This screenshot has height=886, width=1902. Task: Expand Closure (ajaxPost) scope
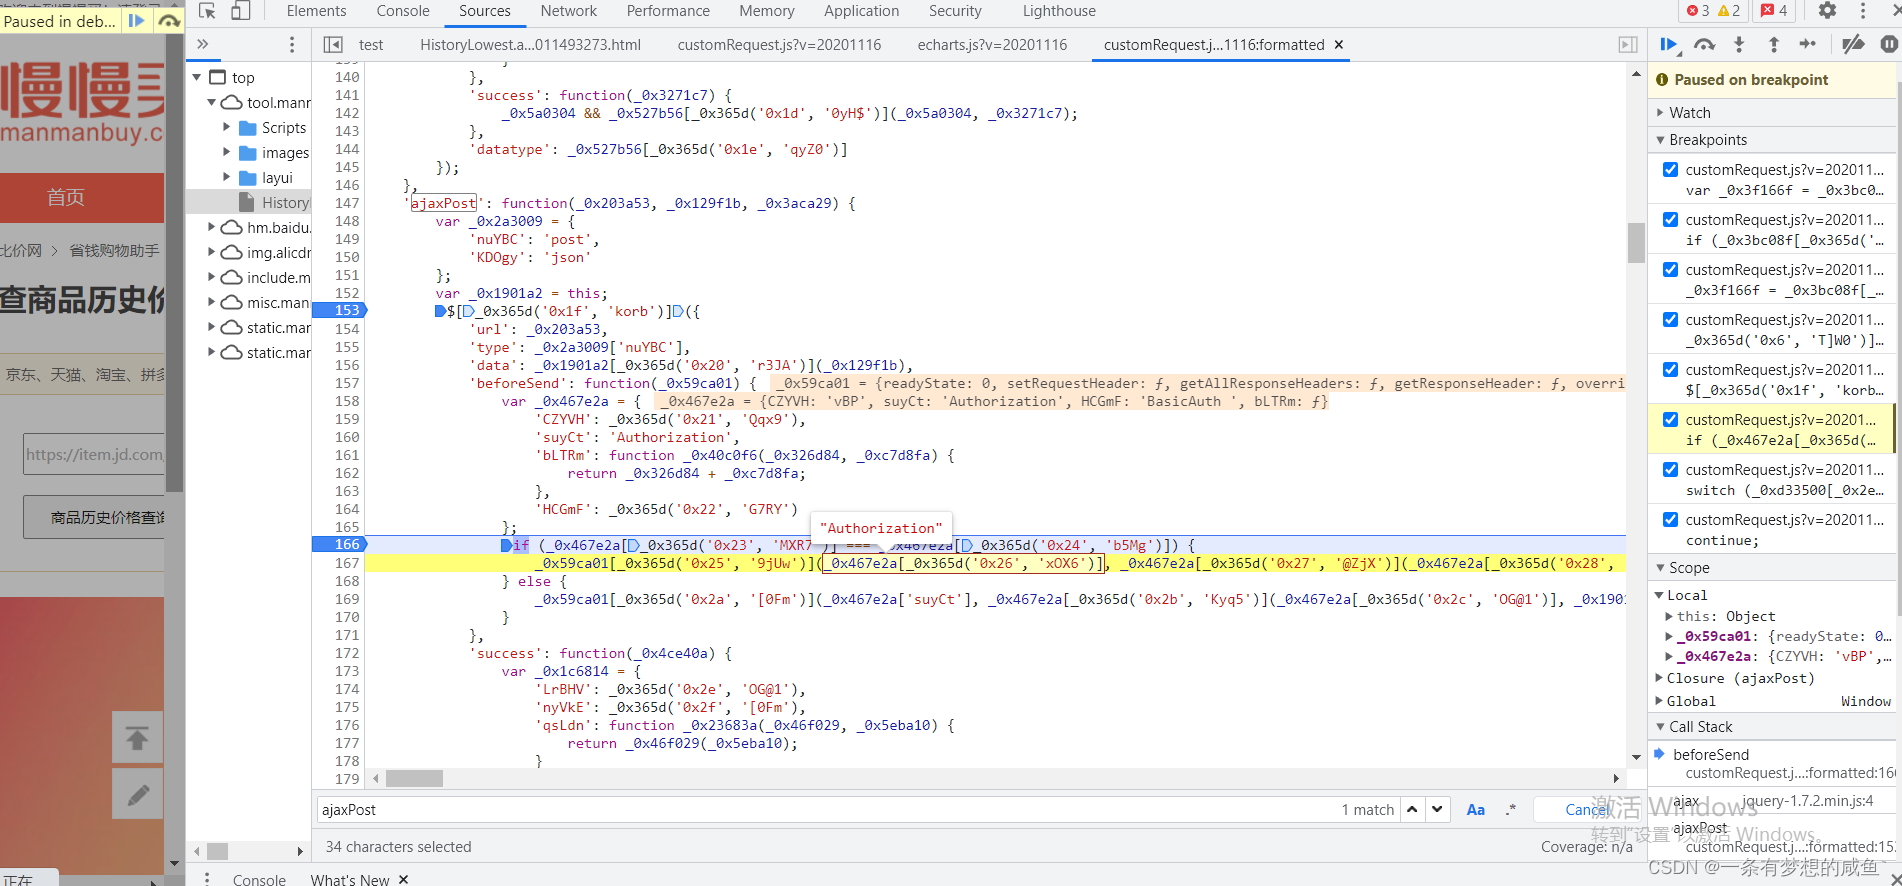click(1660, 678)
